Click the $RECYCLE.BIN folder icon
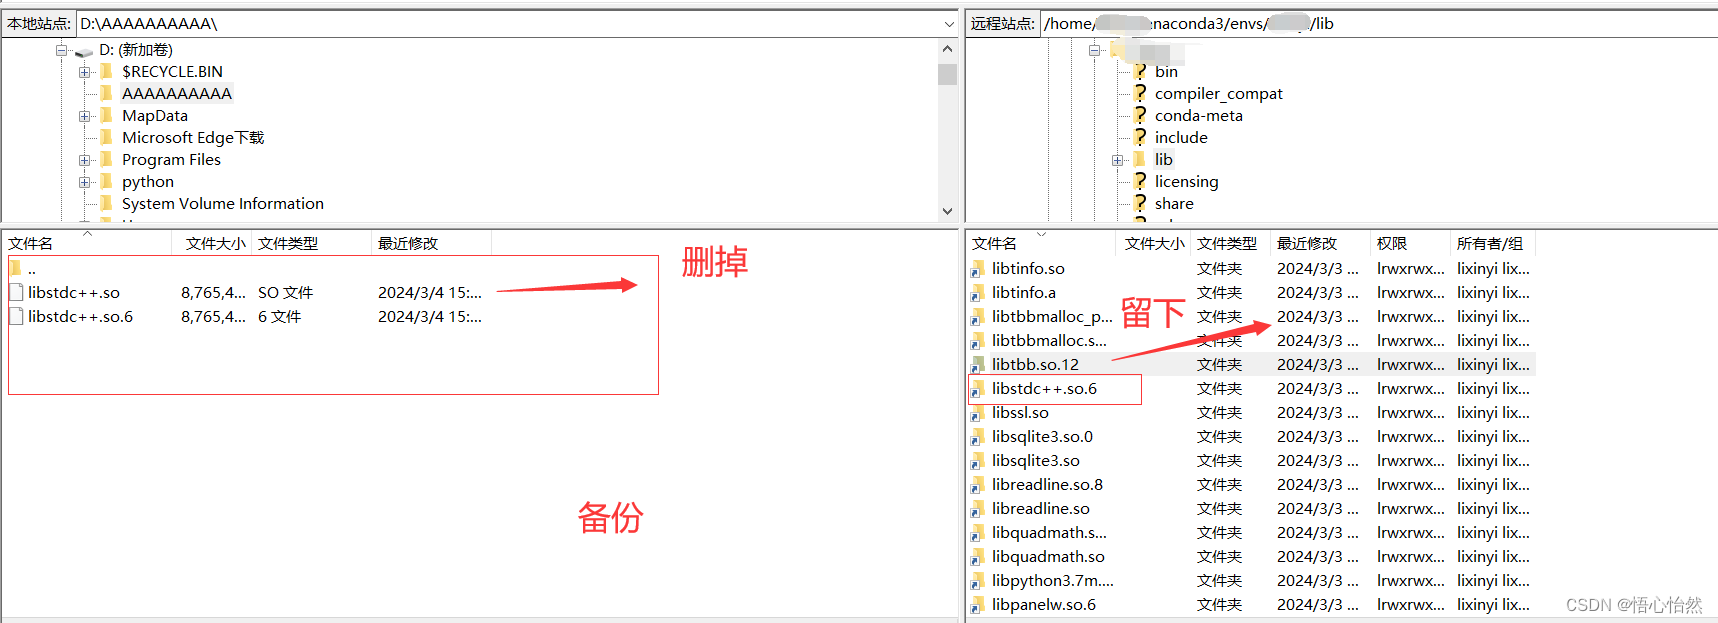1718x623 pixels. [106, 71]
